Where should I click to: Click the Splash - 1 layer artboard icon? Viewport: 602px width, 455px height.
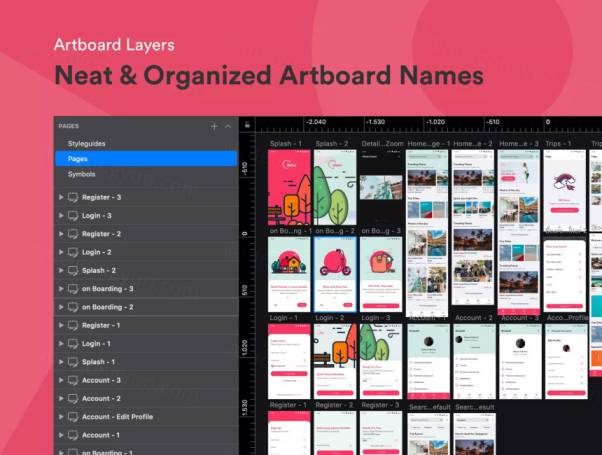tap(72, 362)
